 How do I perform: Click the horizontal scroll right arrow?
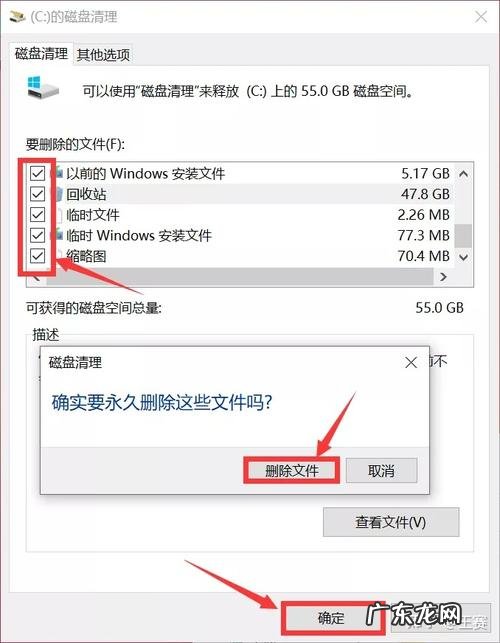point(443,277)
